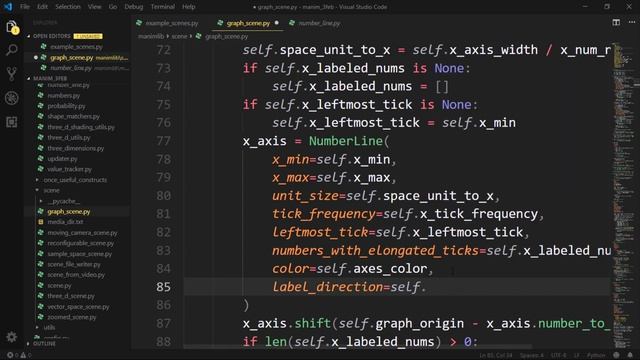640x360 pixels.
Task: Open value_tracker.py in the file tree
Action: click(x=69, y=169)
